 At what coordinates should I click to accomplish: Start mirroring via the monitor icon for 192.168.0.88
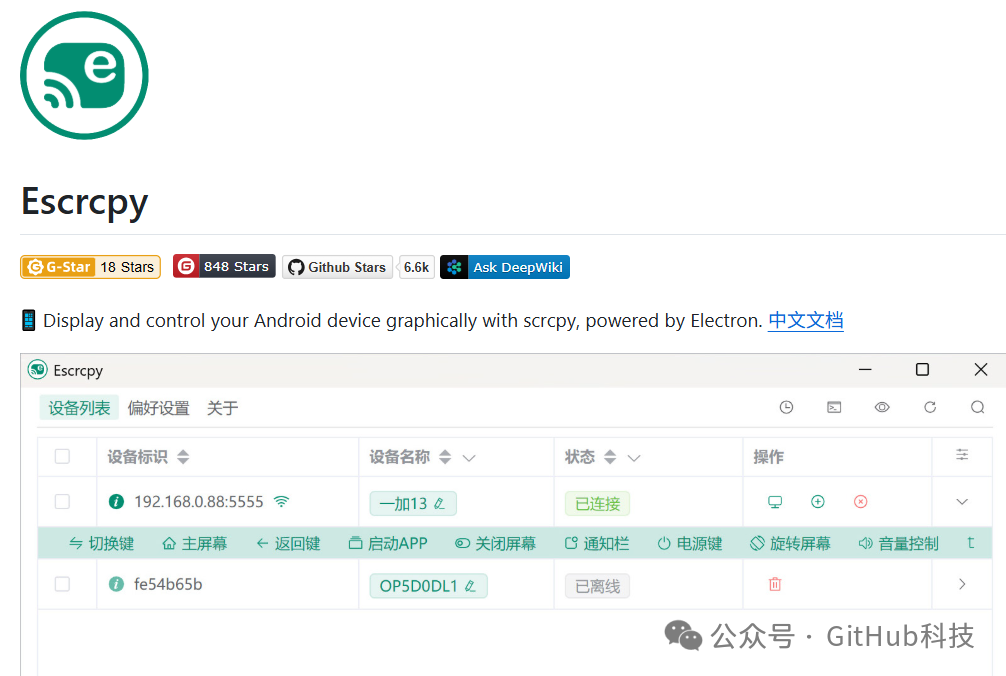click(775, 503)
